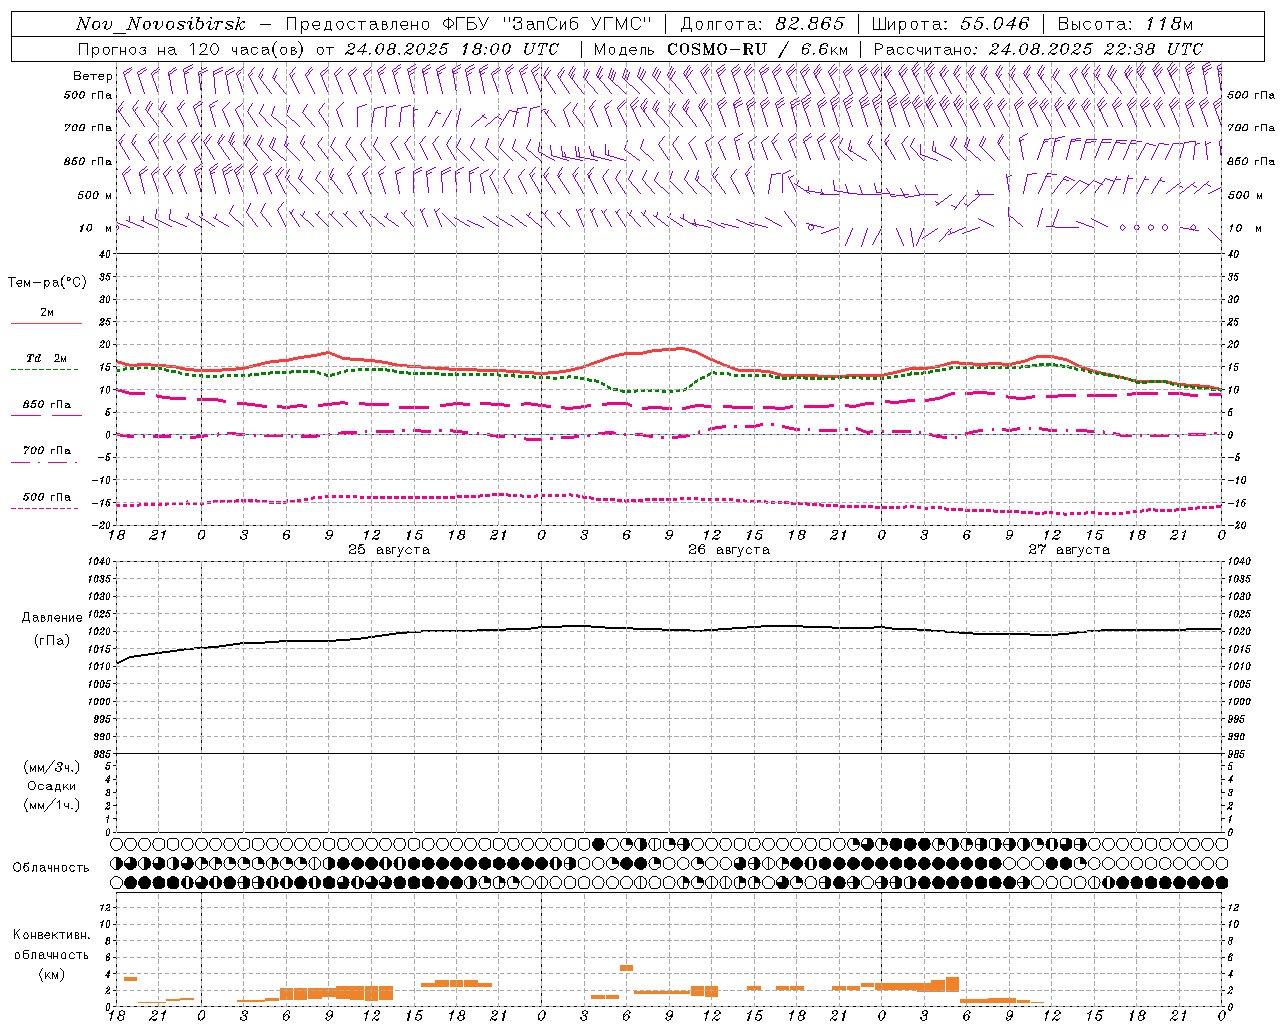The height and width of the screenshot is (1024, 1280).
Task: Click the (мм/1ч.) precipitation unit label
Action: 52,805
